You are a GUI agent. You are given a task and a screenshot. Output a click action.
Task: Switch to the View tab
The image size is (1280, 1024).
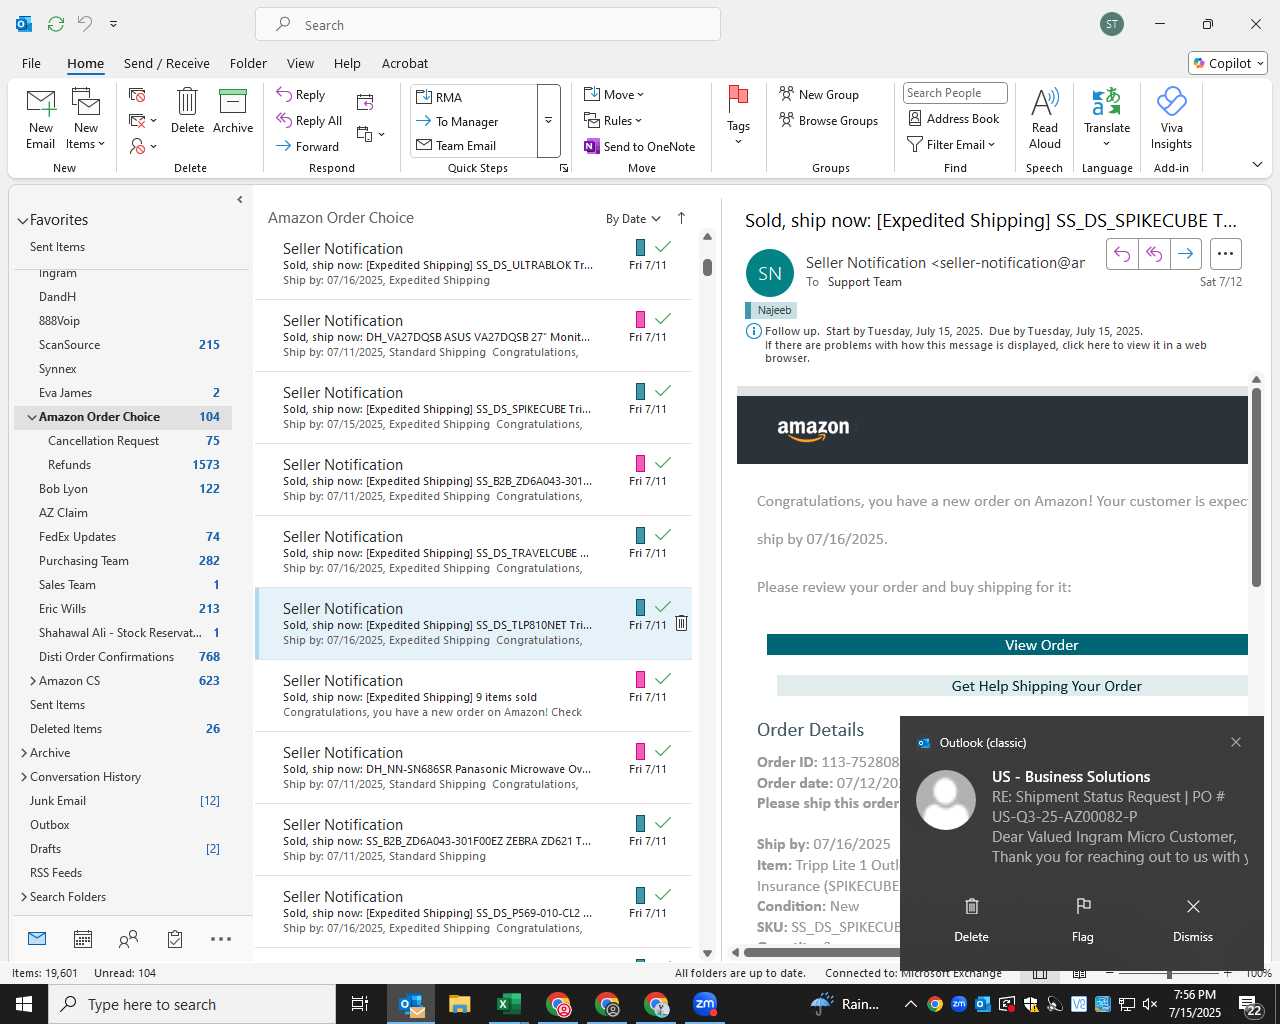(300, 63)
